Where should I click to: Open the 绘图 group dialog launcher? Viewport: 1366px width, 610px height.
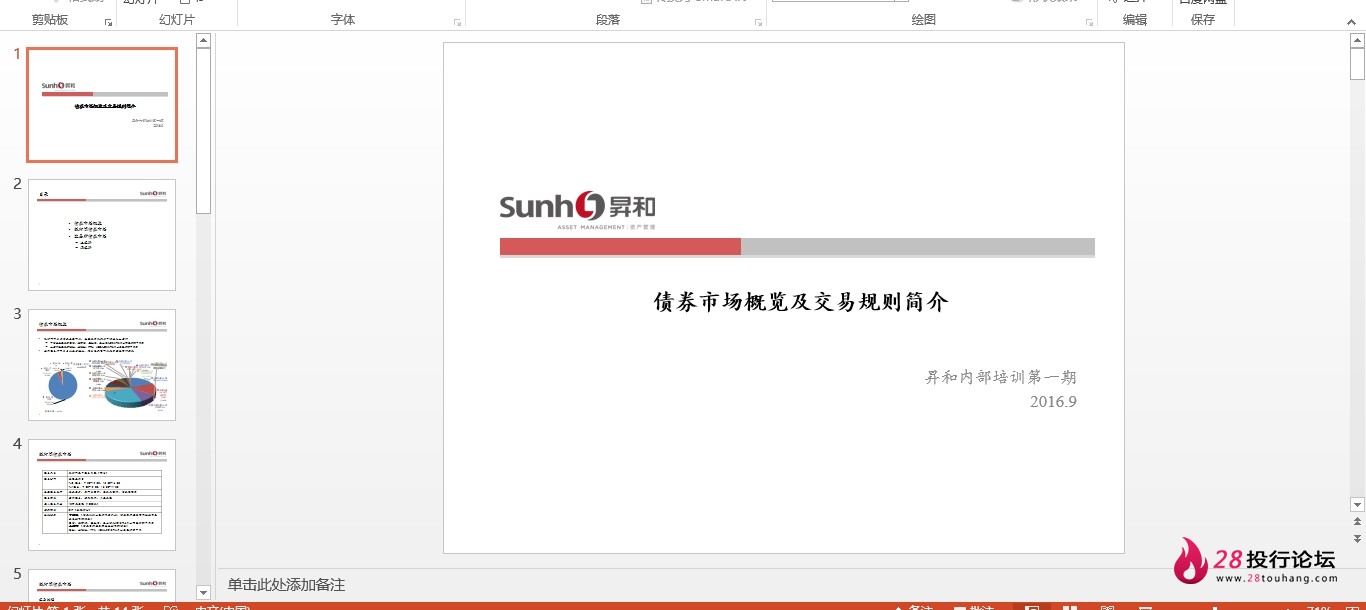[1090, 22]
